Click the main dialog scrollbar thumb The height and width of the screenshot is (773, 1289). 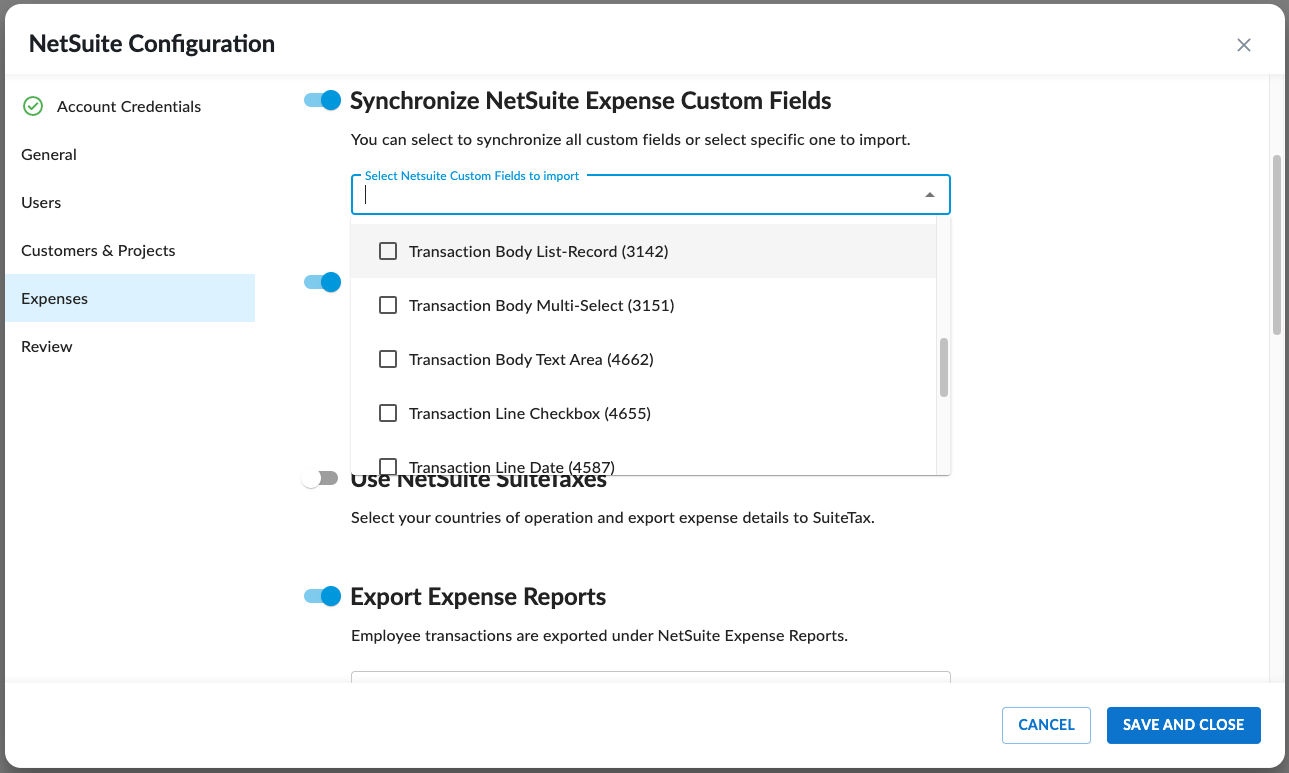(x=1276, y=245)
